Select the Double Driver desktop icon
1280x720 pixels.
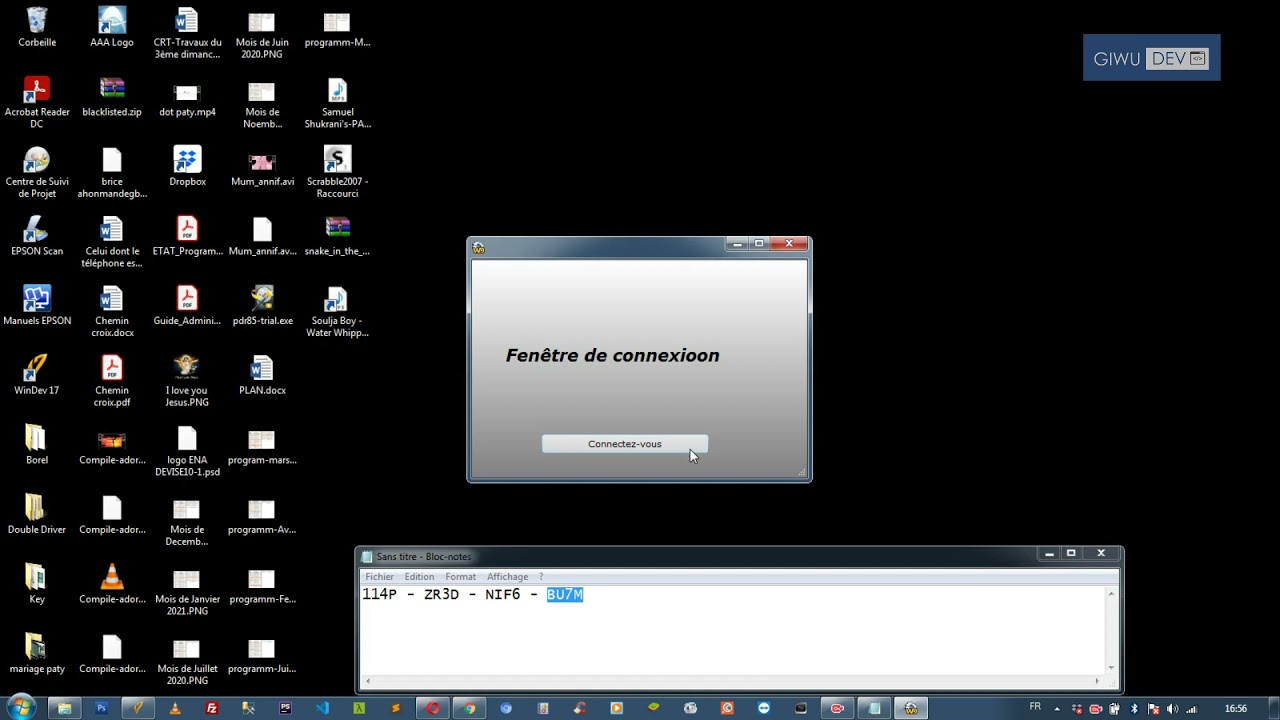[x=37, y=514]
